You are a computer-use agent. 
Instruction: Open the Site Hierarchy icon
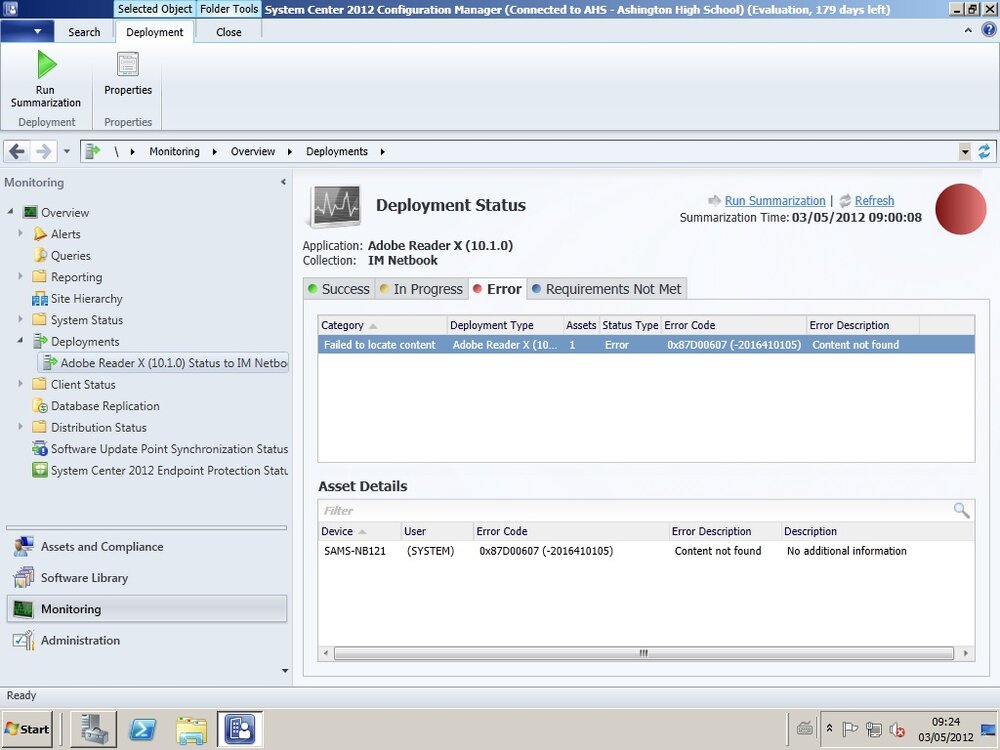40,298
